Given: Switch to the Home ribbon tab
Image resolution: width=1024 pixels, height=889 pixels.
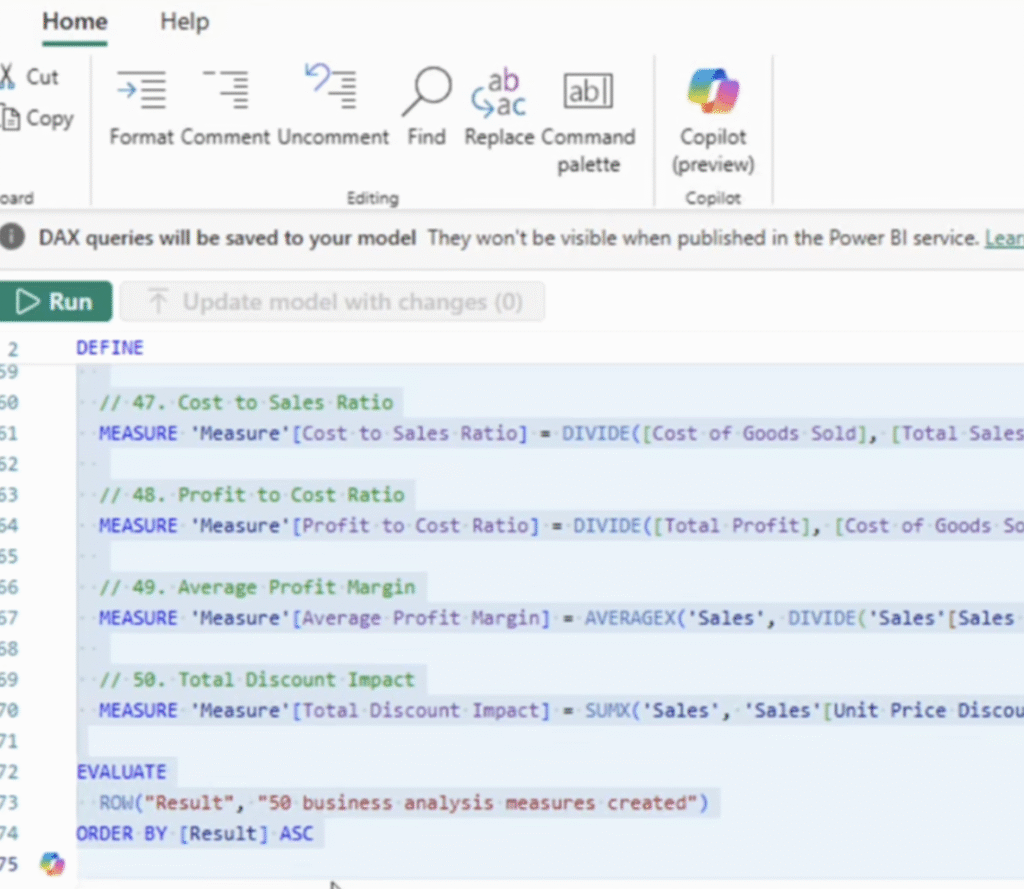Looking at the screenshot, I should [75, 22].
